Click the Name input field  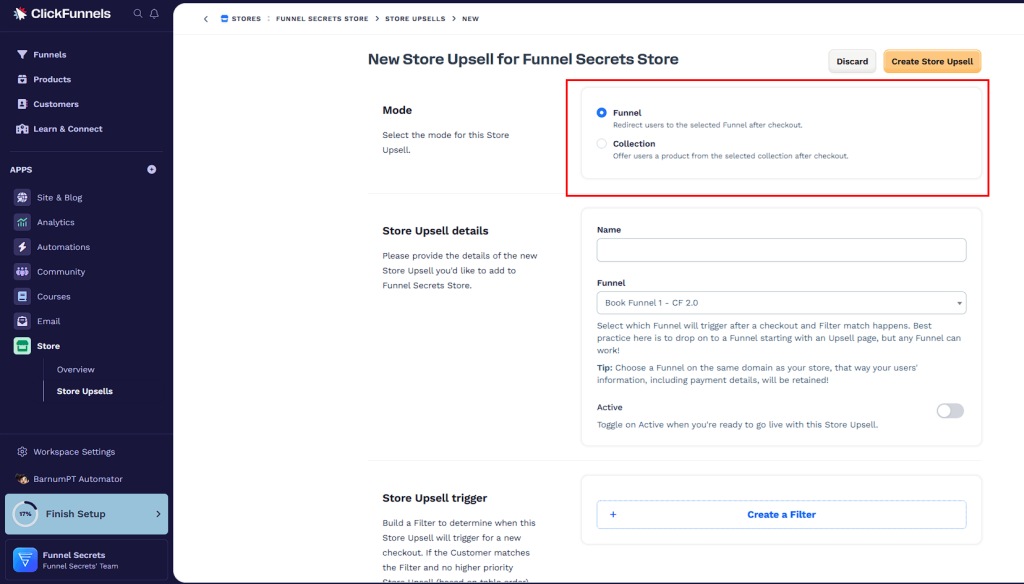tap(781, 250)
